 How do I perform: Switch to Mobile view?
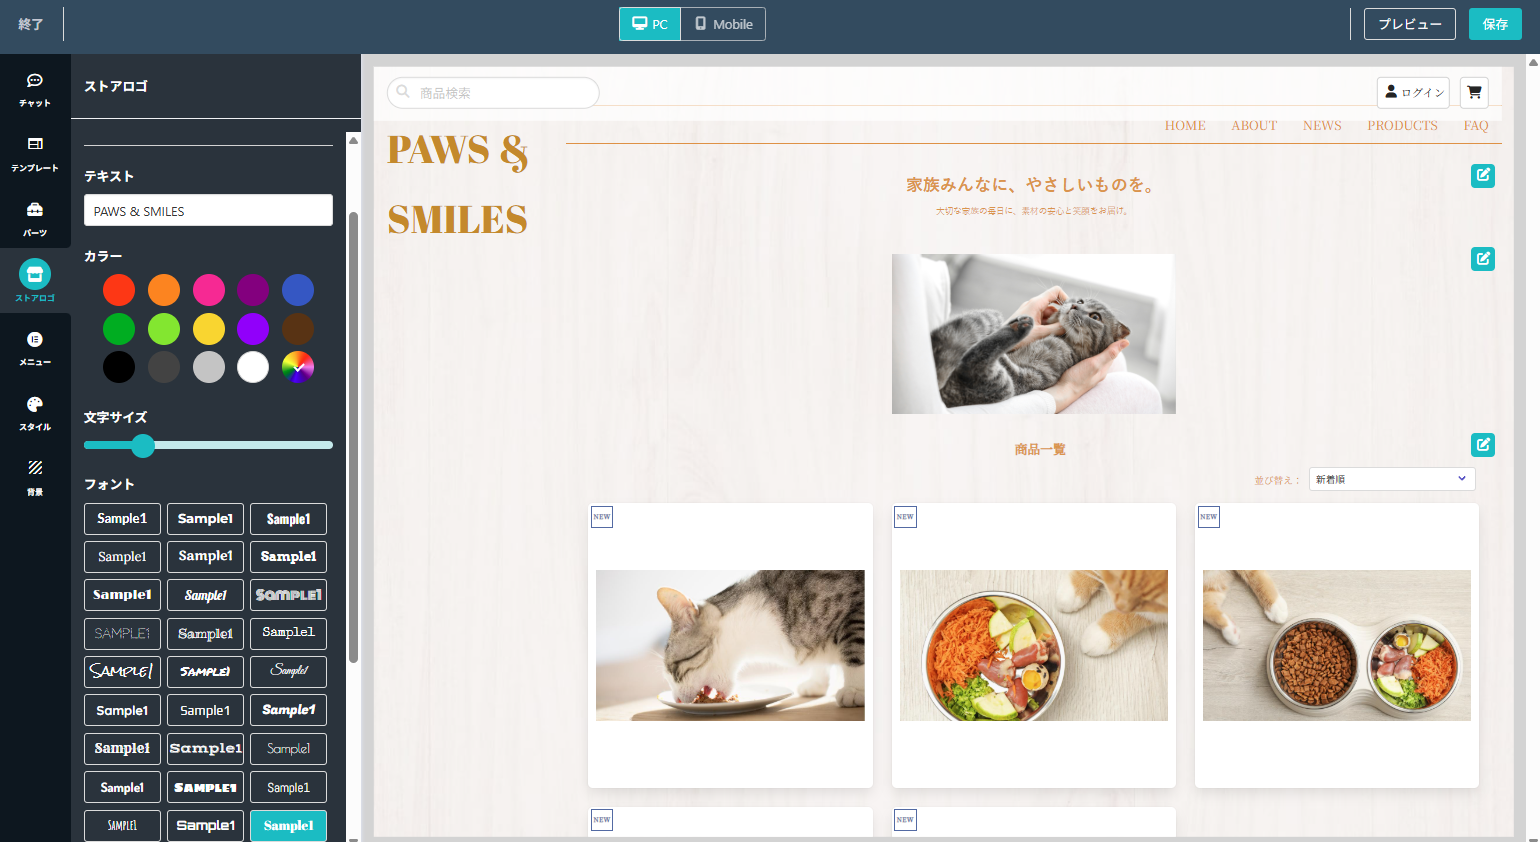click(x=722, y=23)
